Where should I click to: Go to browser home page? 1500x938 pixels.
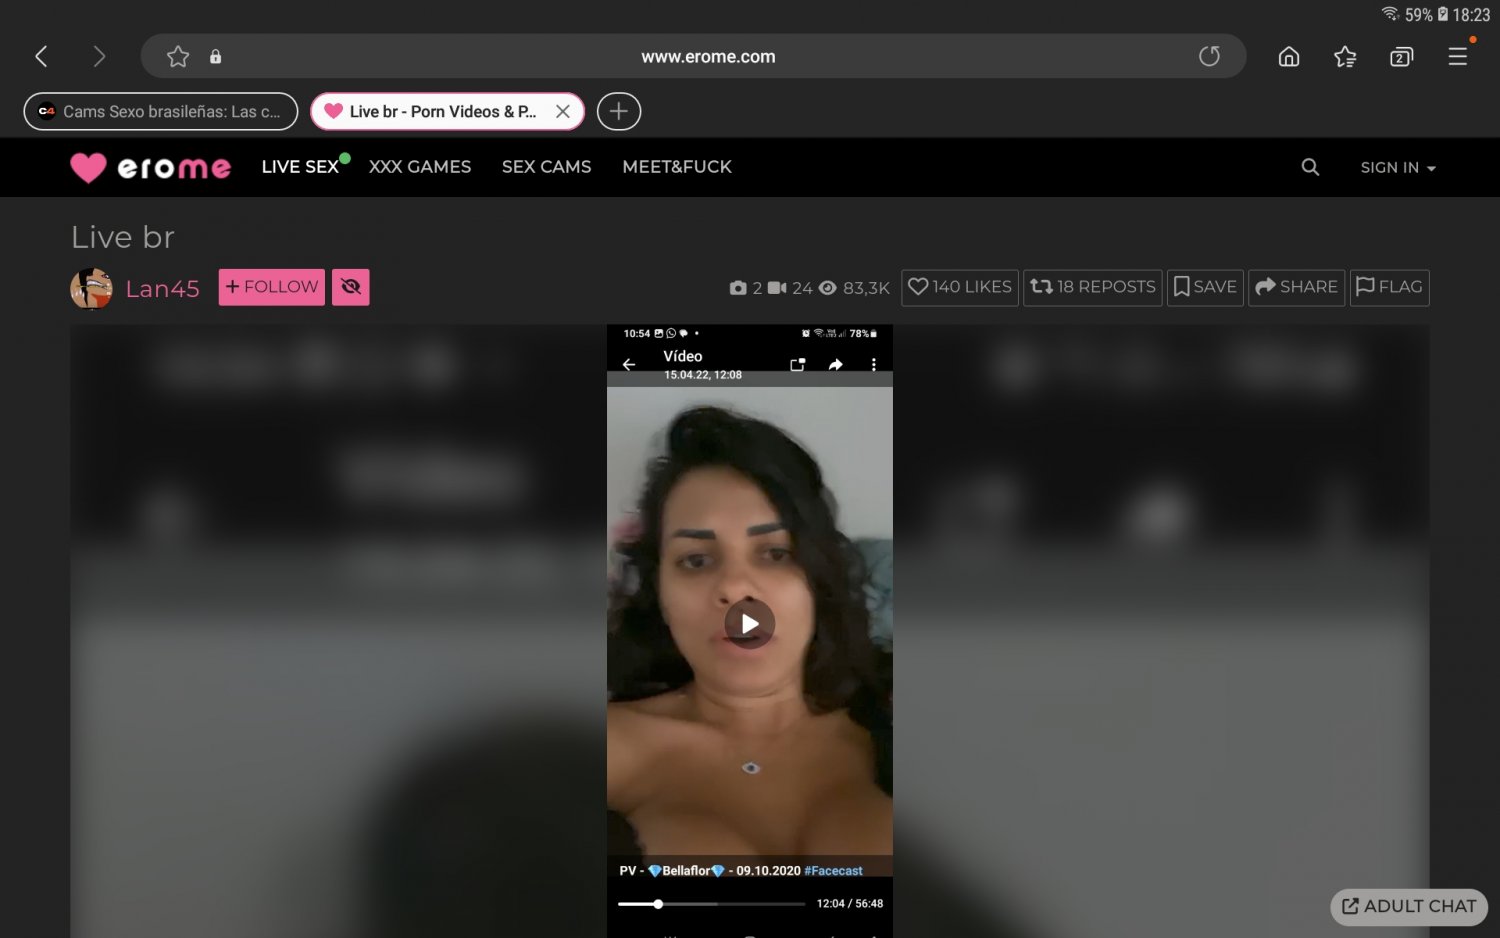click(x=1289, y=57)
